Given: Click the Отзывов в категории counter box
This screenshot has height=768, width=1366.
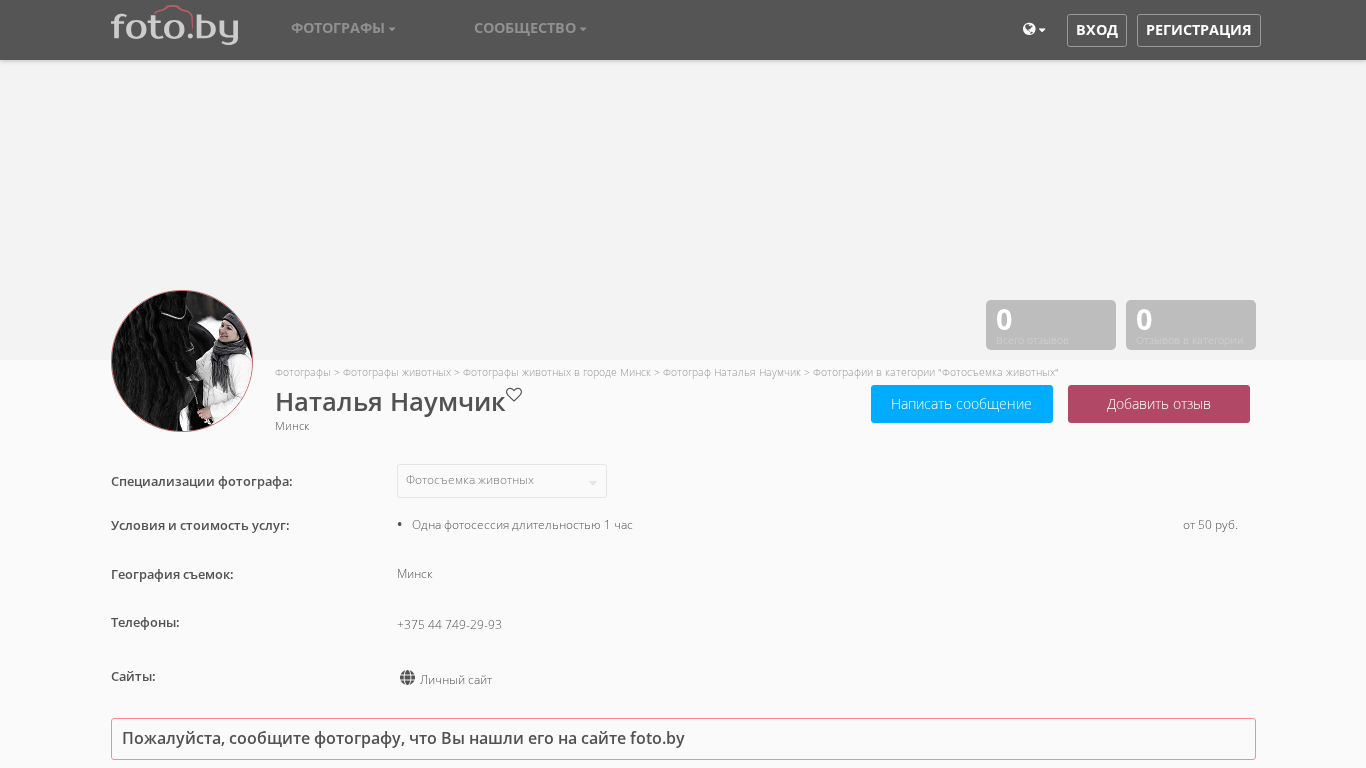Looking at the screenshot, I should (1191, 325).
